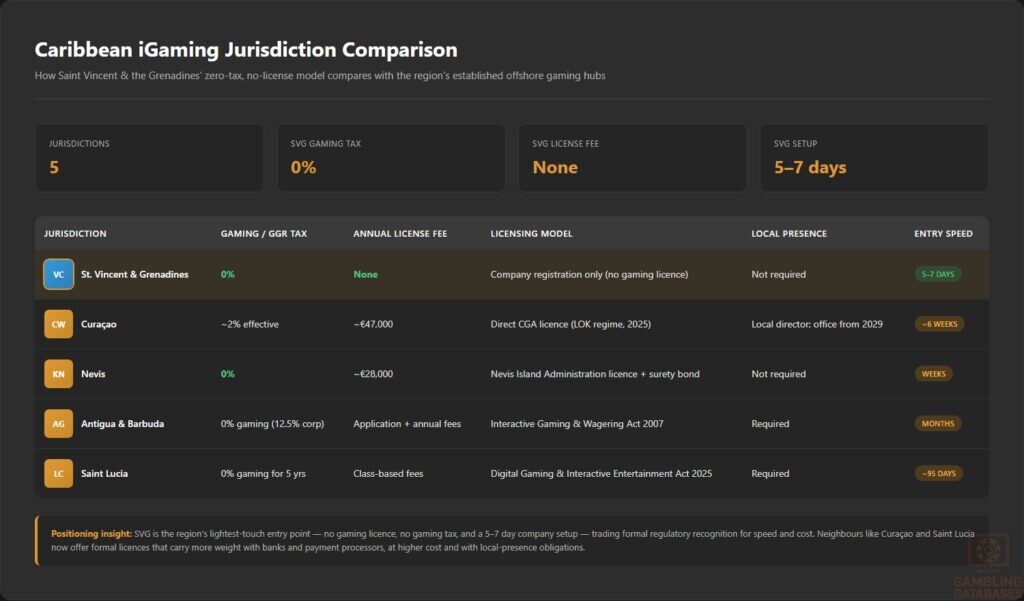Click the green 0% tax in St. Vincent row

[x=227, y=274]
